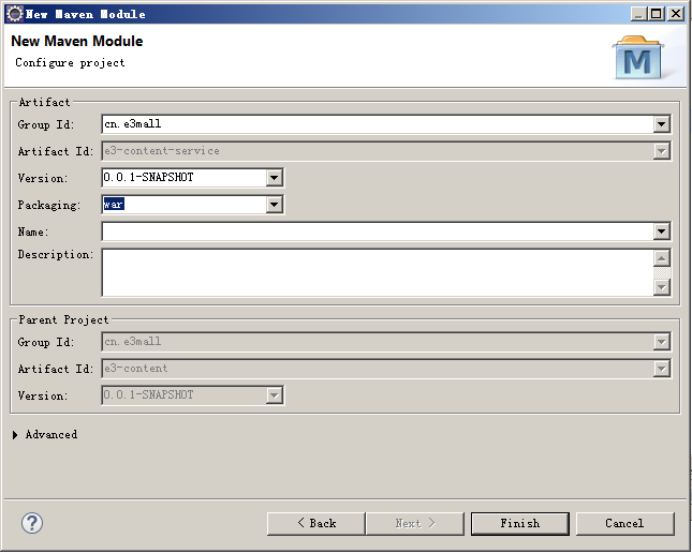
Task: Open Artifact Version dropdown arrow
Action: (x=274, y=178)
